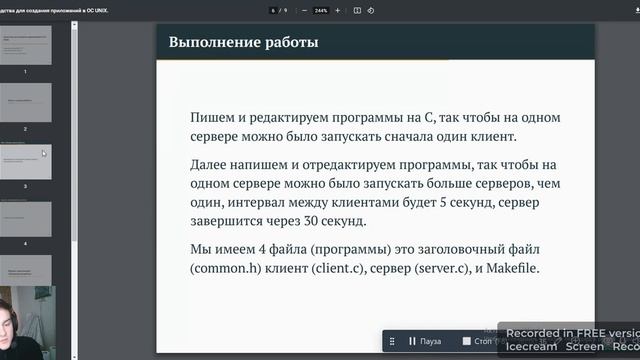Click the document title in the top bar
The width and height of the screenshot is (640, 360).
(x=54, y=11)
